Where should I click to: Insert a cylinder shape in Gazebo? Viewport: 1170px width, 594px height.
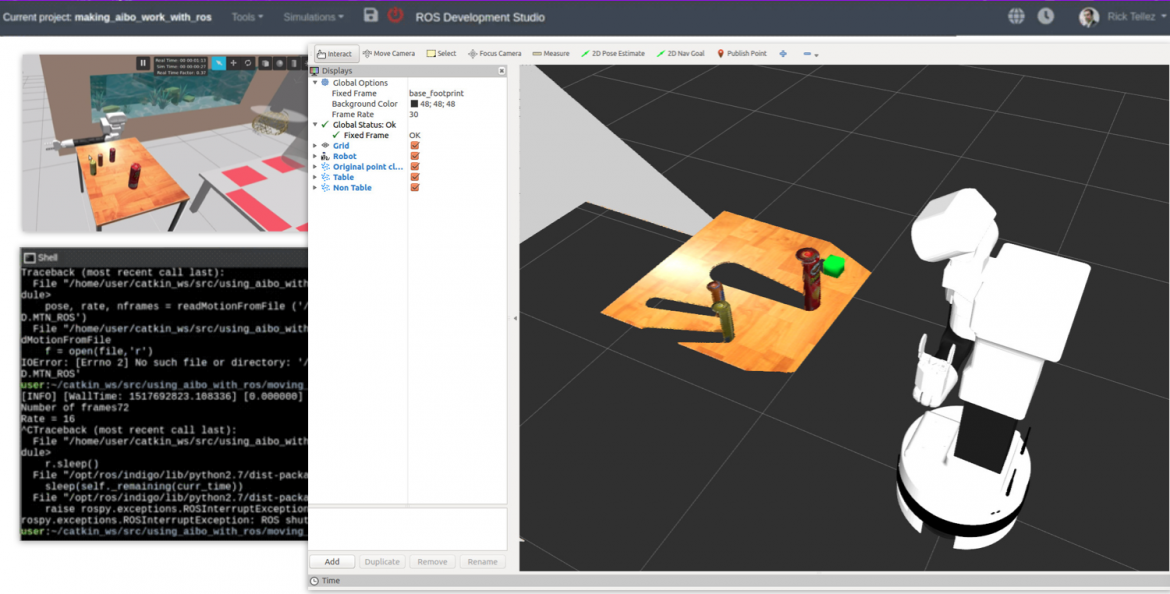click(x=293, y=63)
